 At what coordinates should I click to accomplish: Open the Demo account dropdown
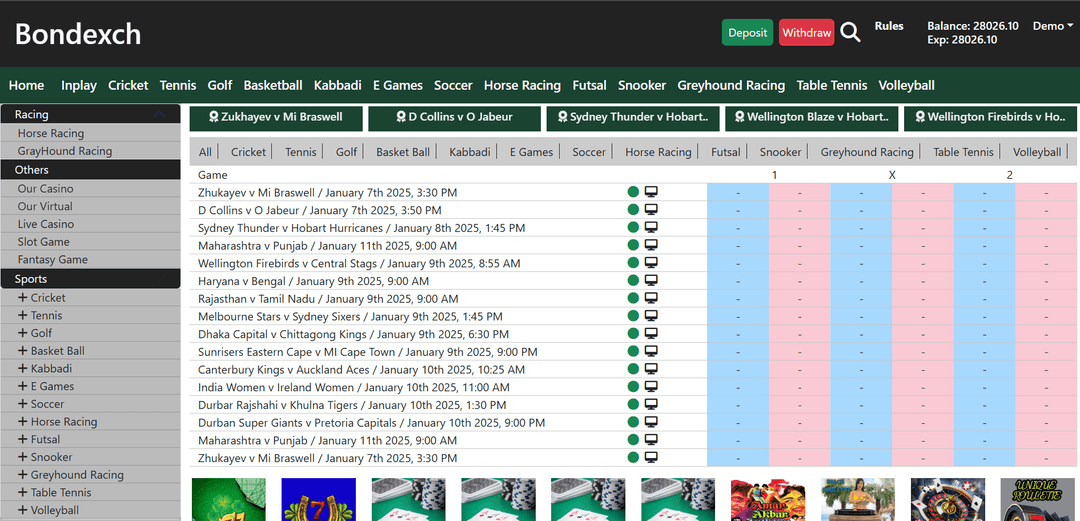(x=1052, y=26)
